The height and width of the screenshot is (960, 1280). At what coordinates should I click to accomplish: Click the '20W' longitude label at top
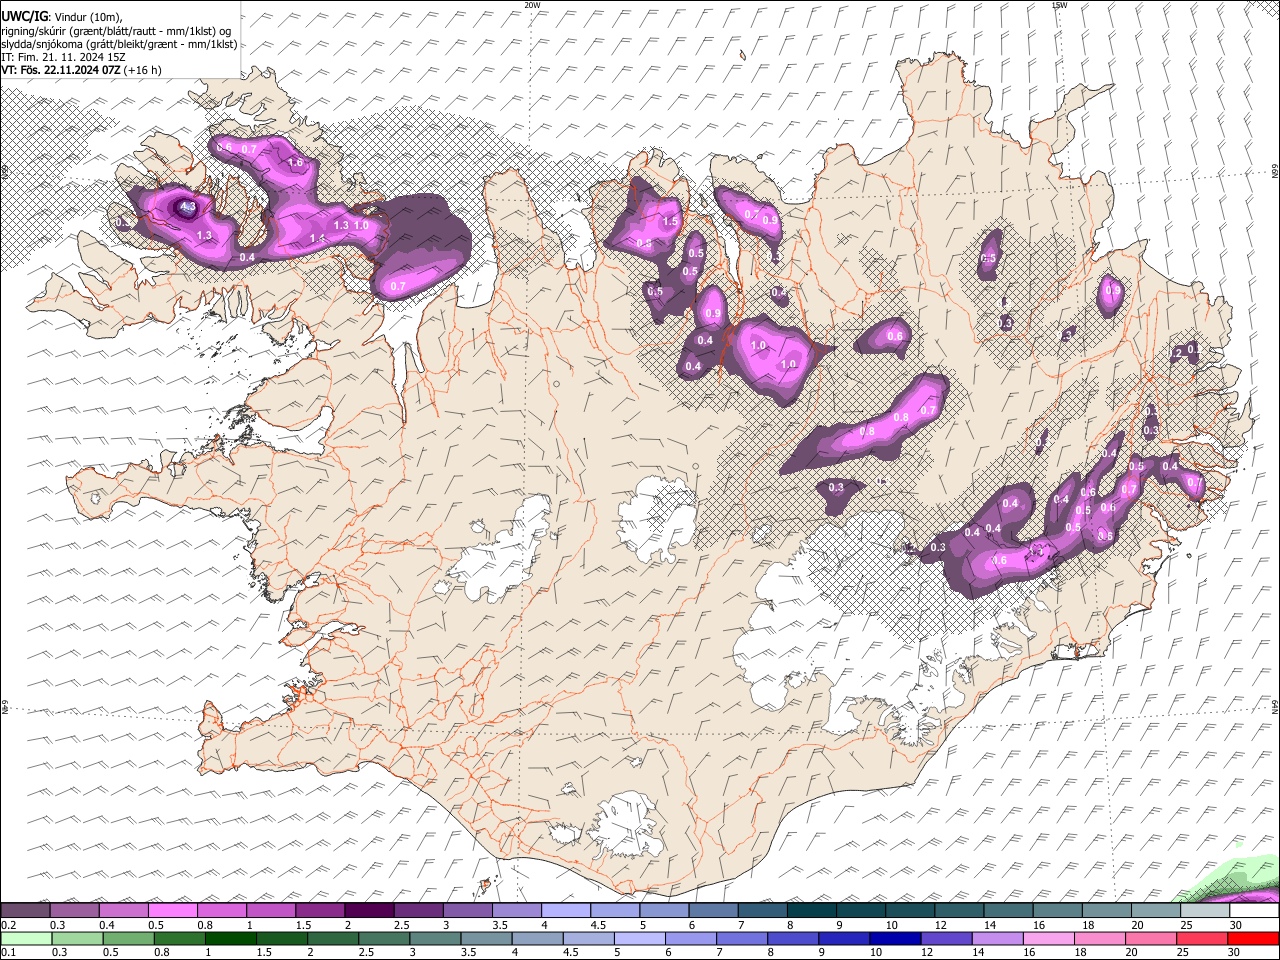coord(532,5)
